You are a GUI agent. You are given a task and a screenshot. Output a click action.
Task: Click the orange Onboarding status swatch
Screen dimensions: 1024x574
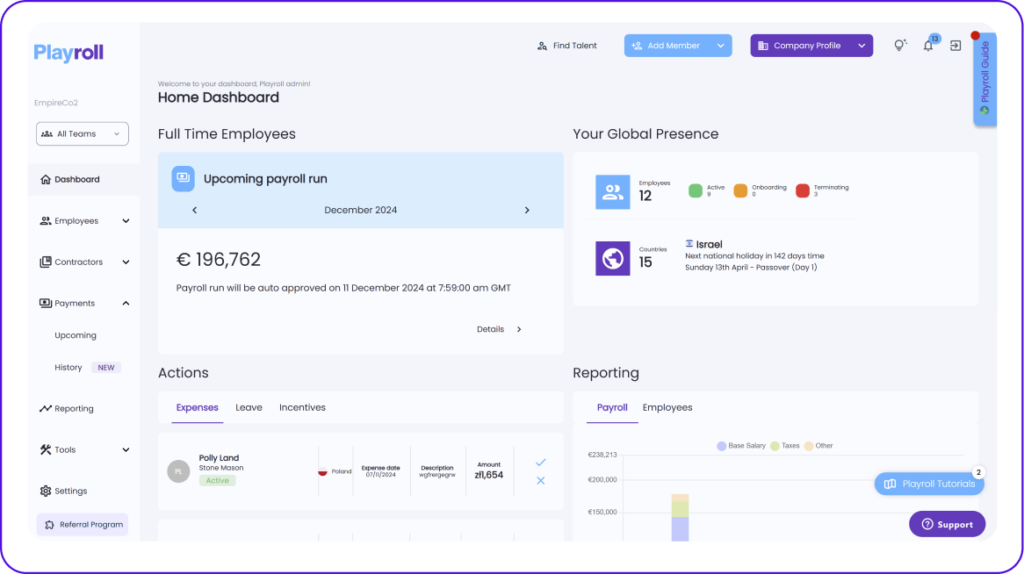point(740,191)
